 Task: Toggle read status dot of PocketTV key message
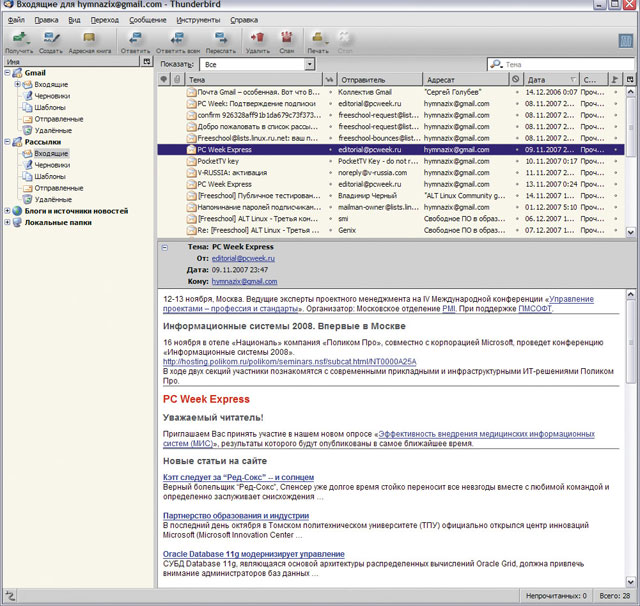pyautogui.click(x=330, y=161)
